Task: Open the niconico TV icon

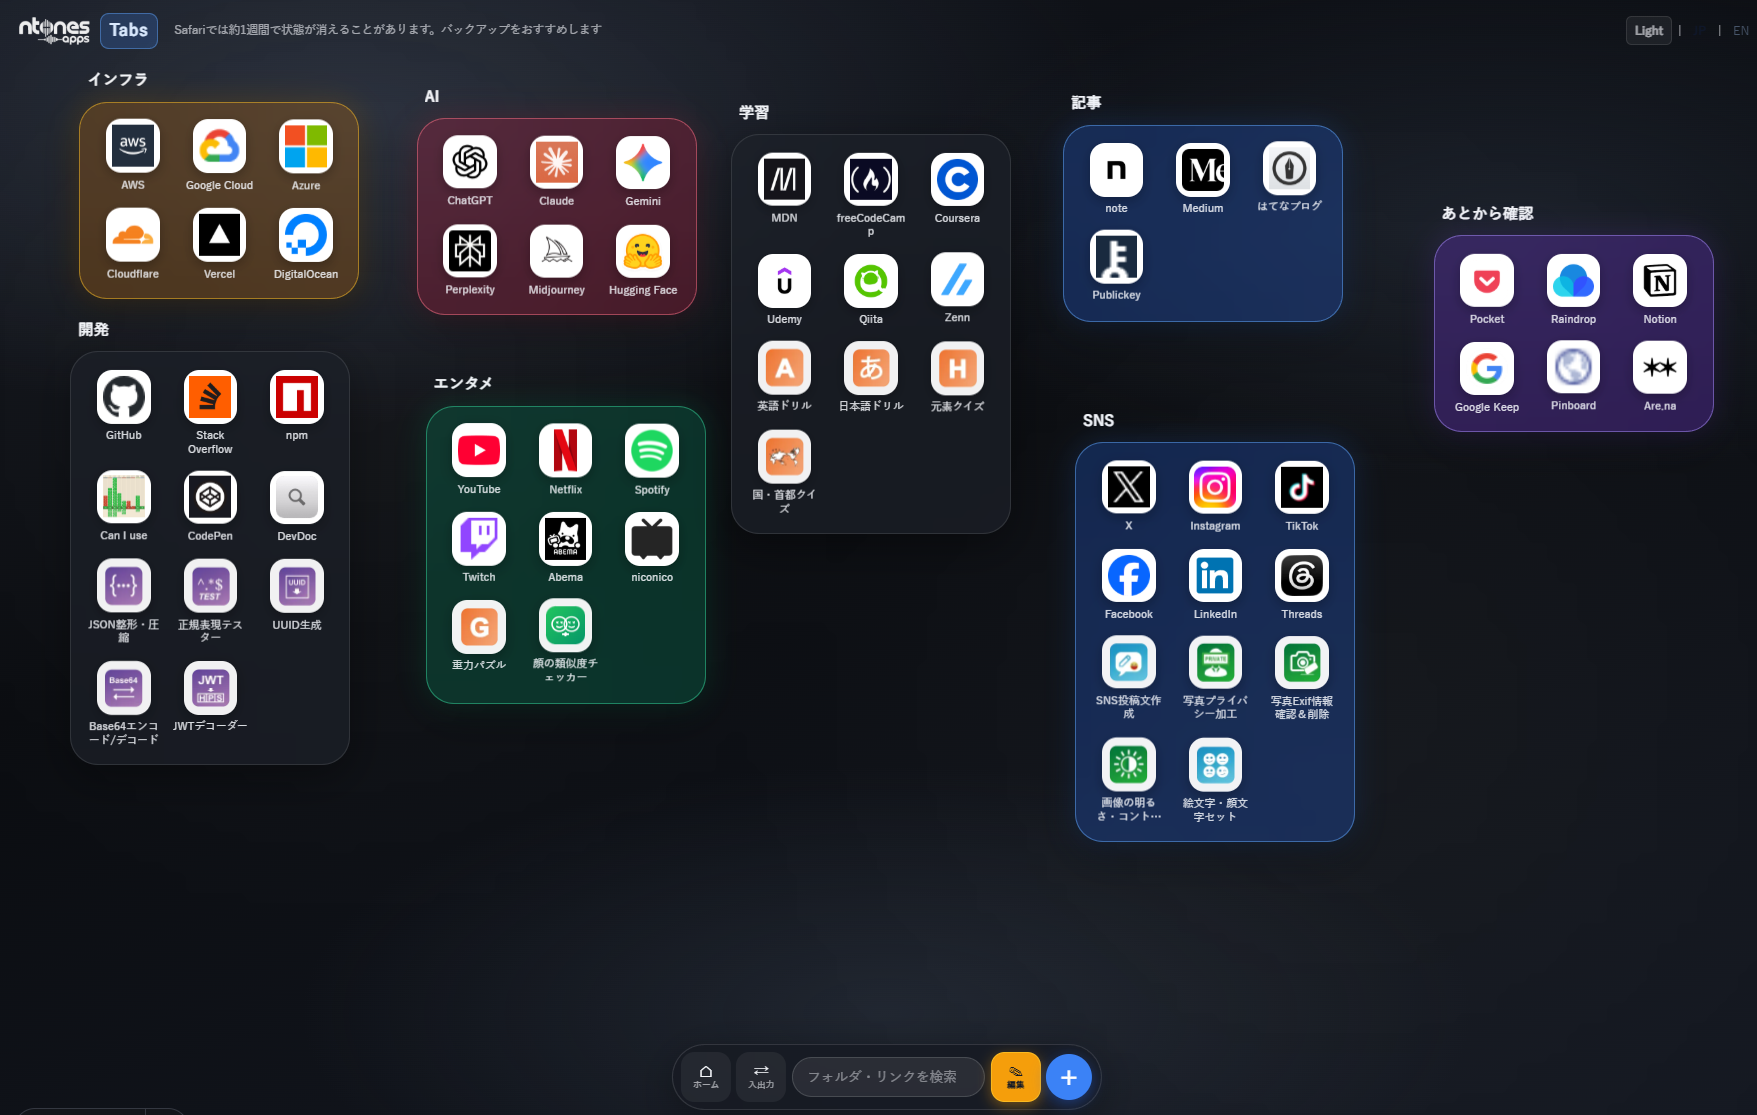Action: point(652,539)
